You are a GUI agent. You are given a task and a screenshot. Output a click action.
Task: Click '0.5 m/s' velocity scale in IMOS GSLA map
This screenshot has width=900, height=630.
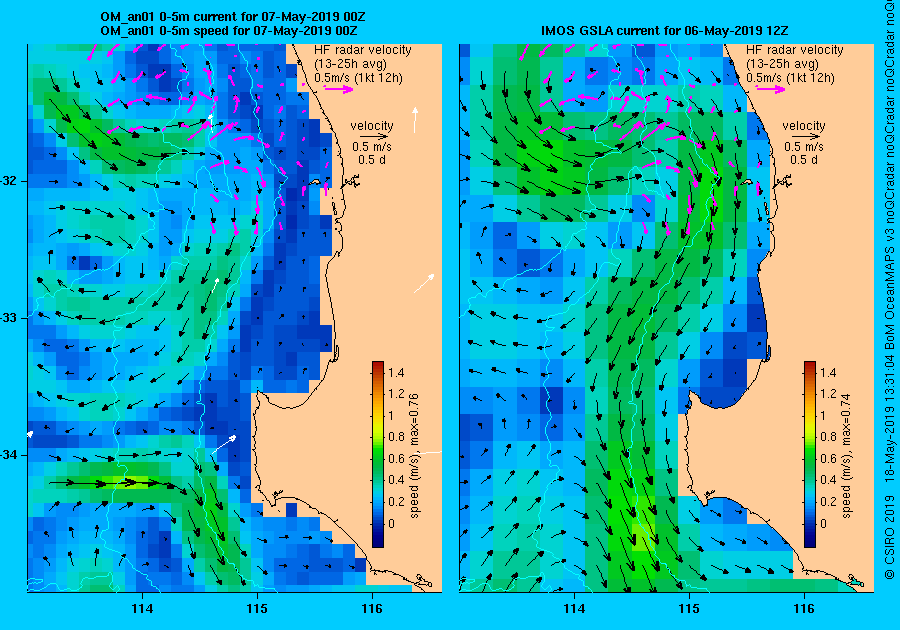pos(804,147)
